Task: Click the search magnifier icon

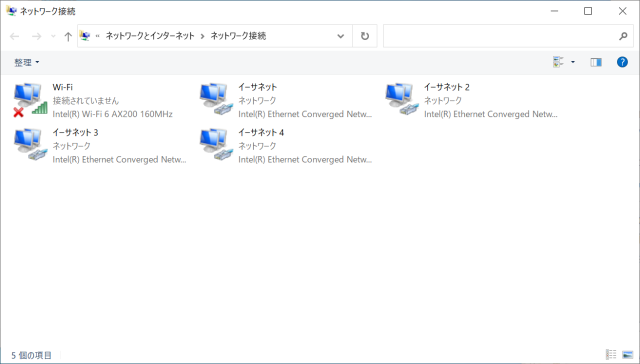Action: pos(623,36)
